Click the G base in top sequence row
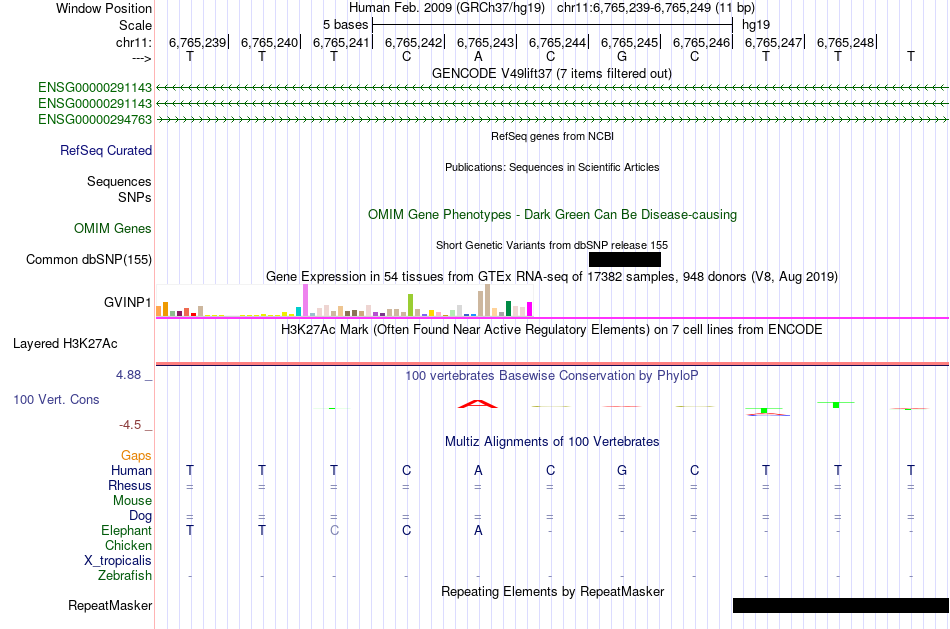950x629 pixels. pyautogui.click(x=622, y=56)
